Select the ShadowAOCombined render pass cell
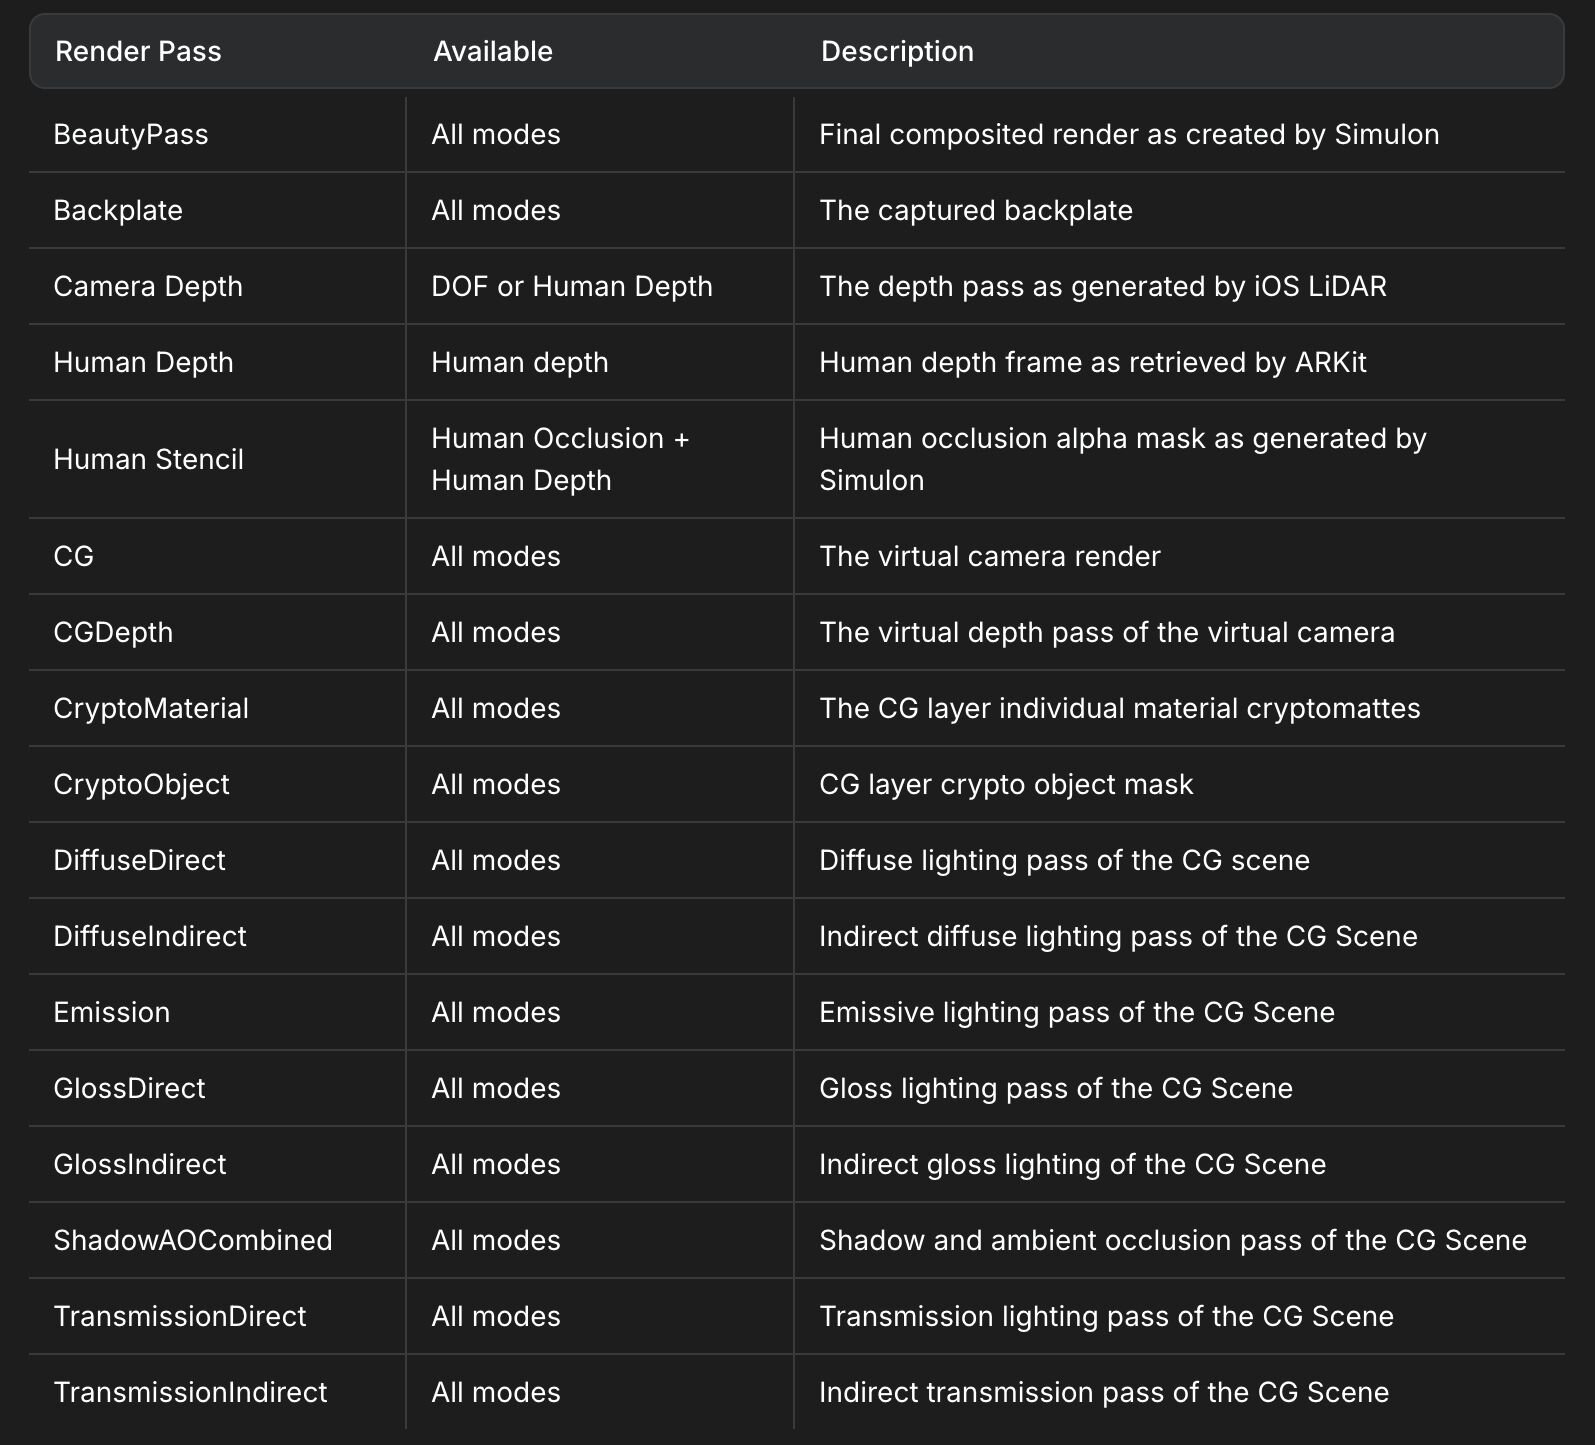This screenshot has height=1445, width=1595. pos(193,1241)
